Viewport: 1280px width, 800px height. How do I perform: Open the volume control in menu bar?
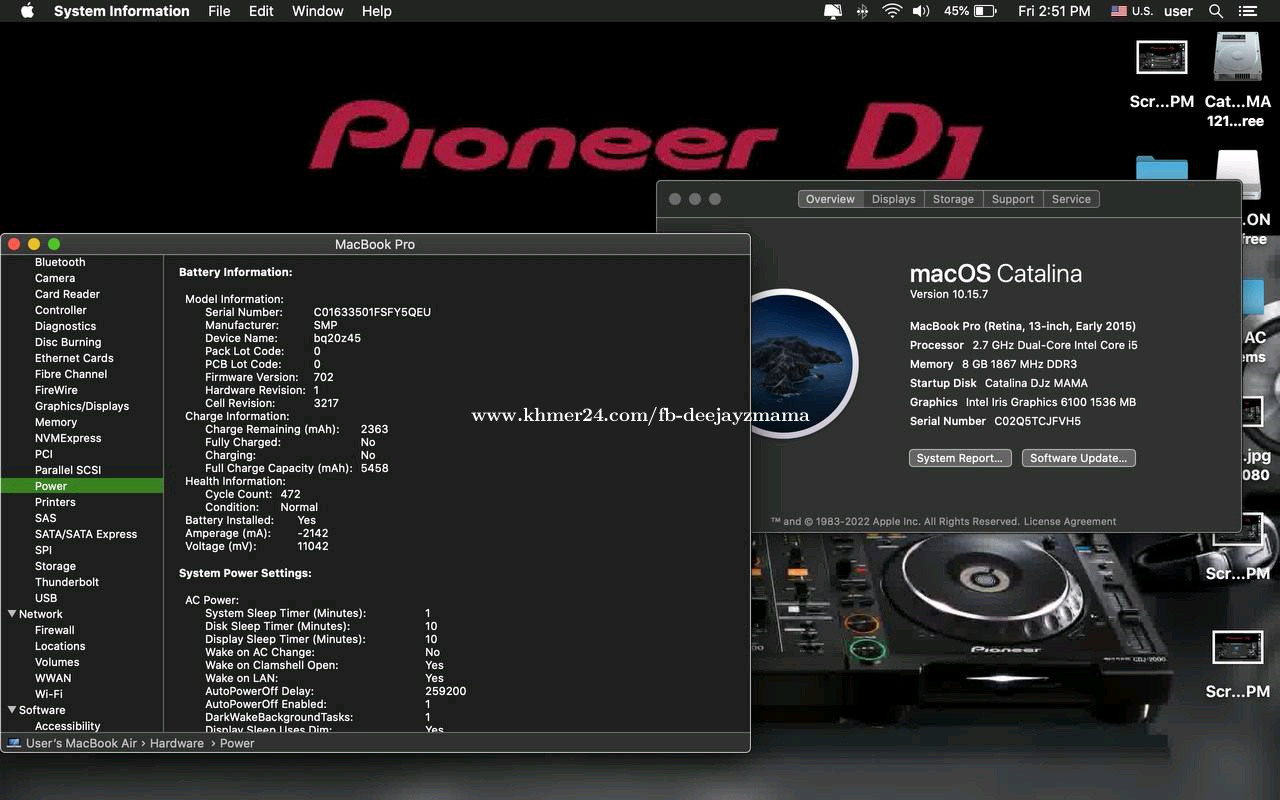tap(921, 11)
